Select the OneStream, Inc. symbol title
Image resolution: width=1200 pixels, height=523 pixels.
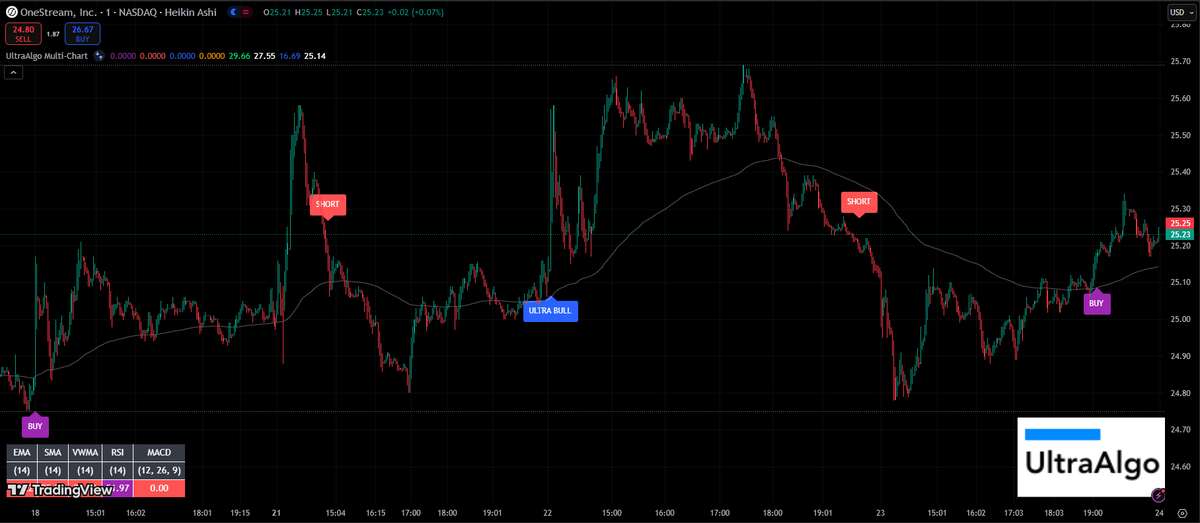pos(58,12)
